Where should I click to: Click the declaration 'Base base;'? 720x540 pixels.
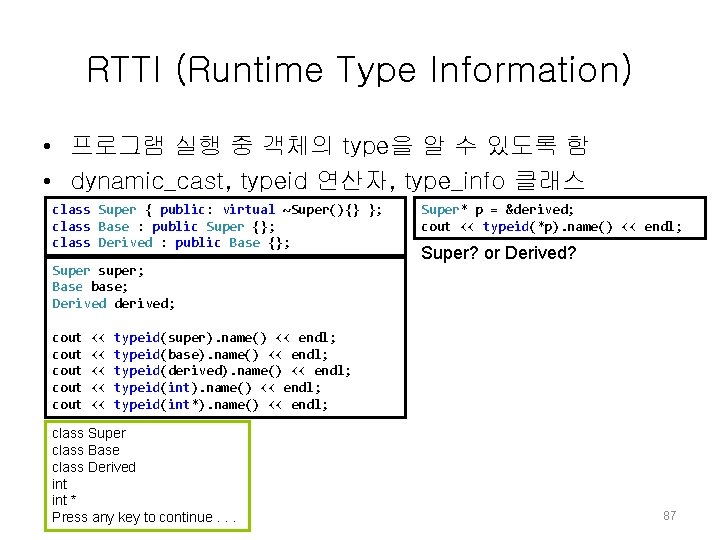(90, 287)
